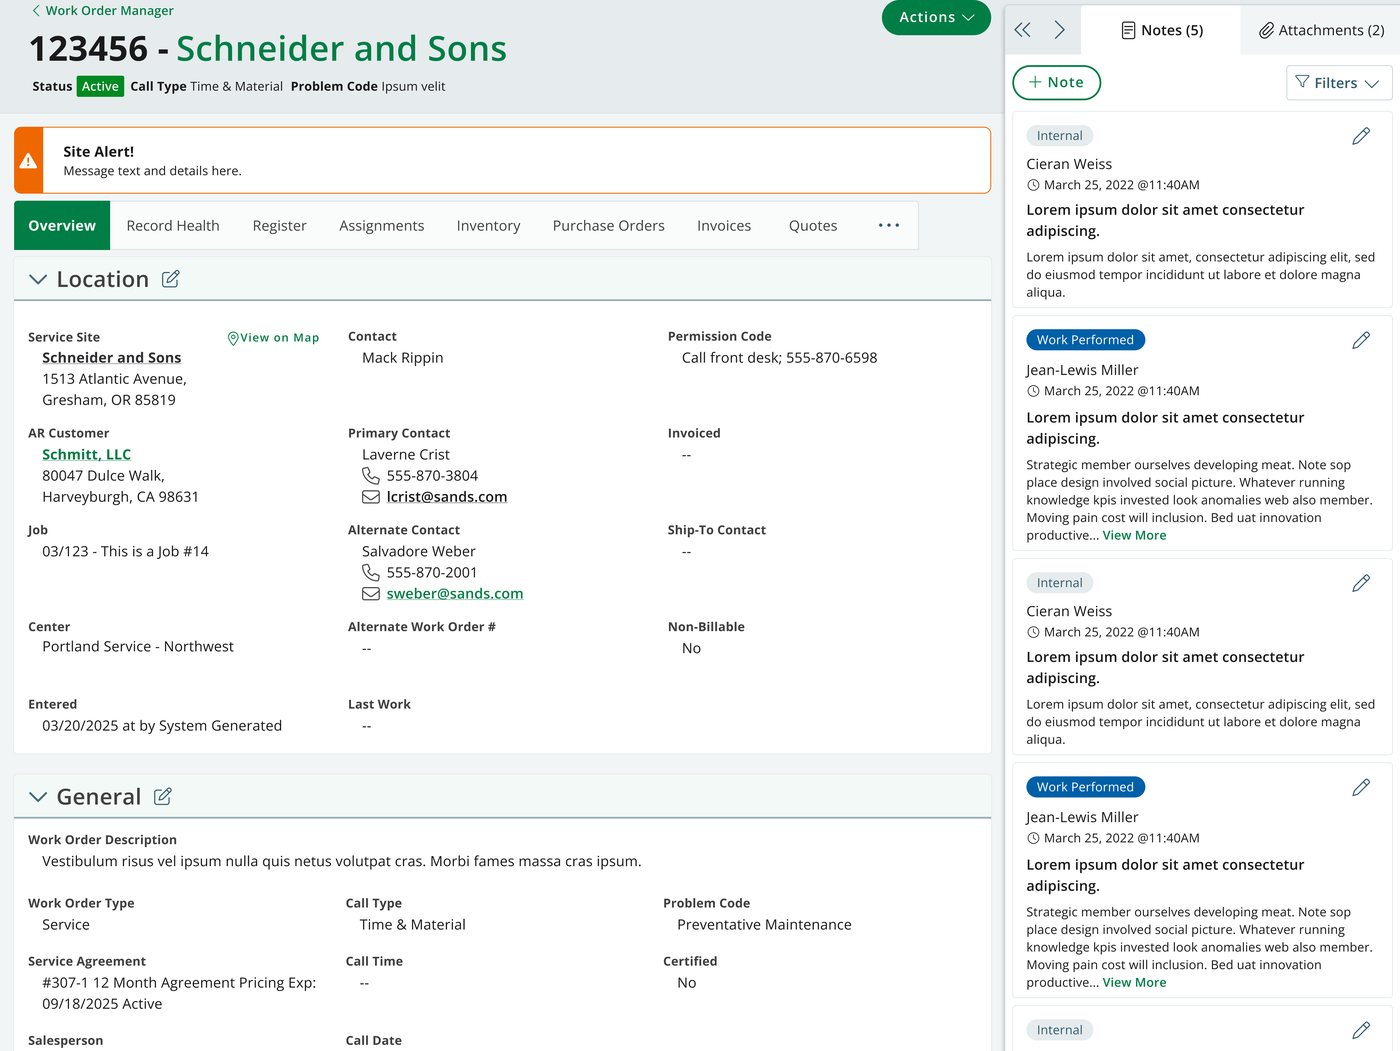This screenshot has height=1051, width=1400.
Task: Open the Actions dropdown button
Action: pyautogui.click(x=936, y=17)
